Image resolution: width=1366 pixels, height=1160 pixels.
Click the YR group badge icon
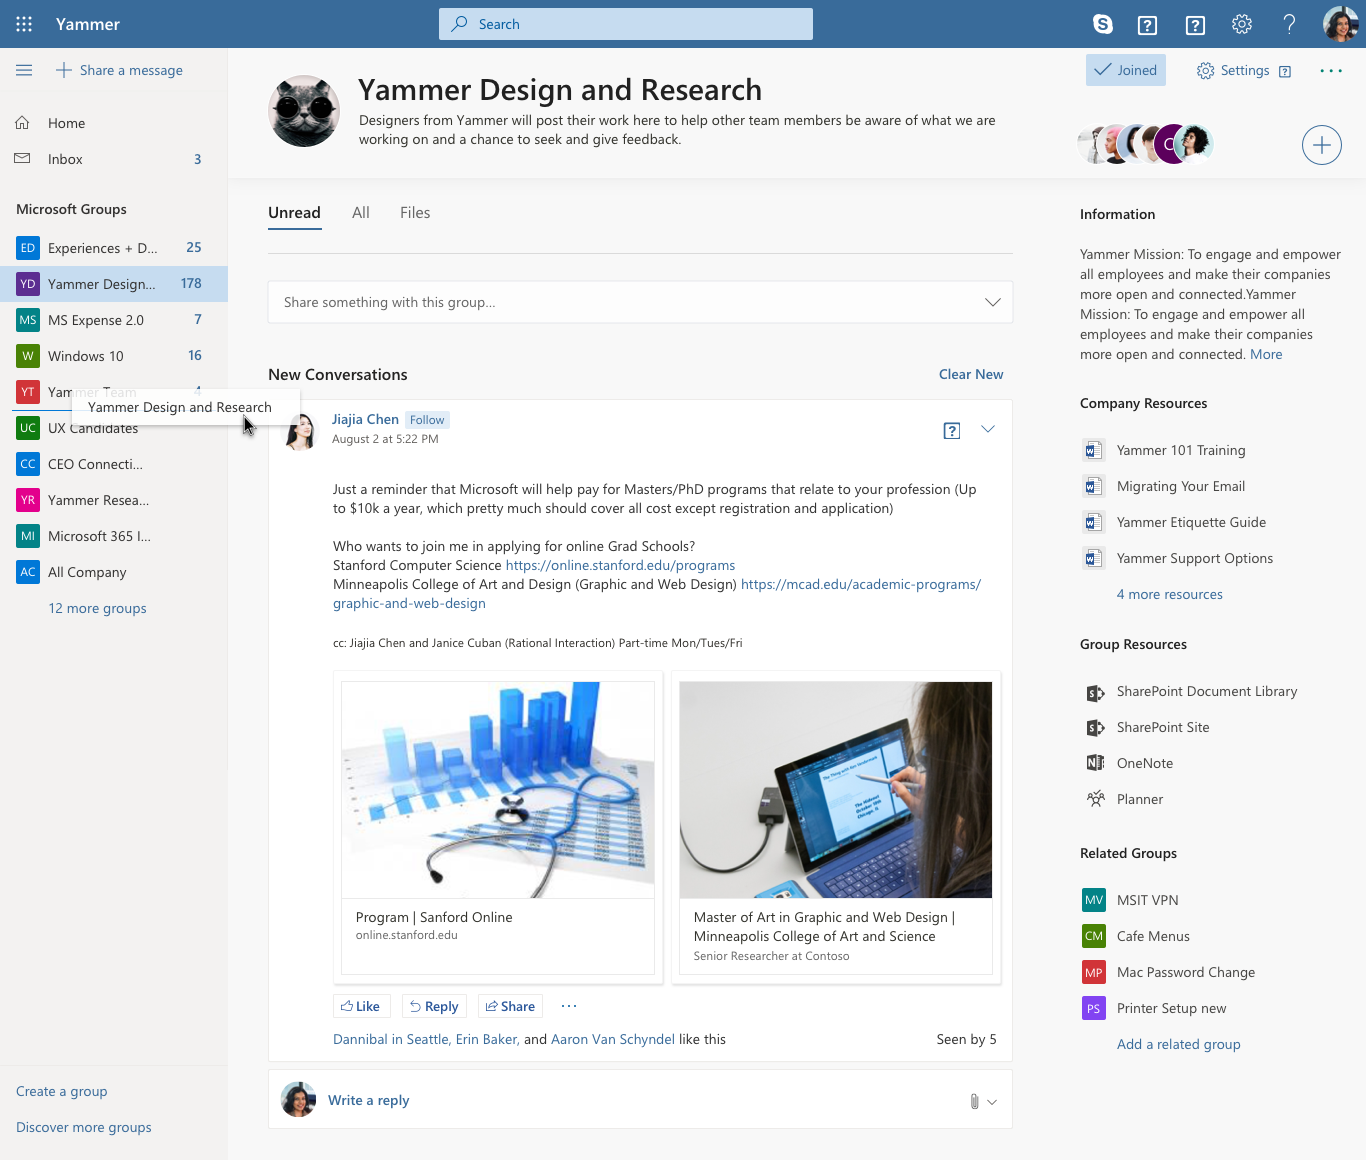[x=28, y=500]
